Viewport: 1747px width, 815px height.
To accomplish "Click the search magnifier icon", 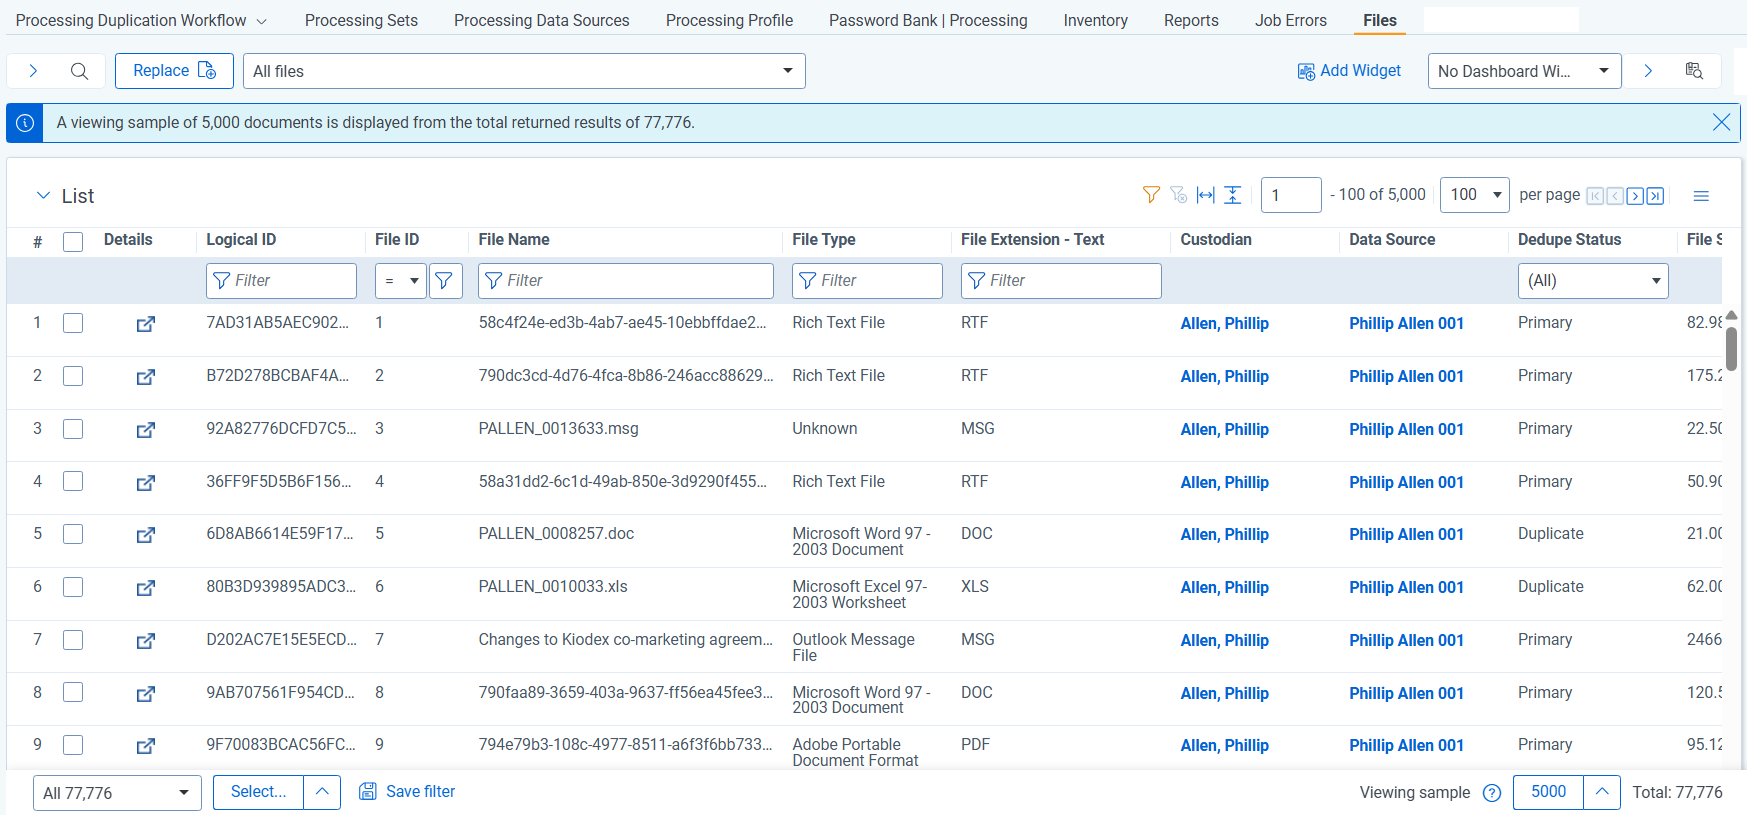I will click(x=79, y=71).
